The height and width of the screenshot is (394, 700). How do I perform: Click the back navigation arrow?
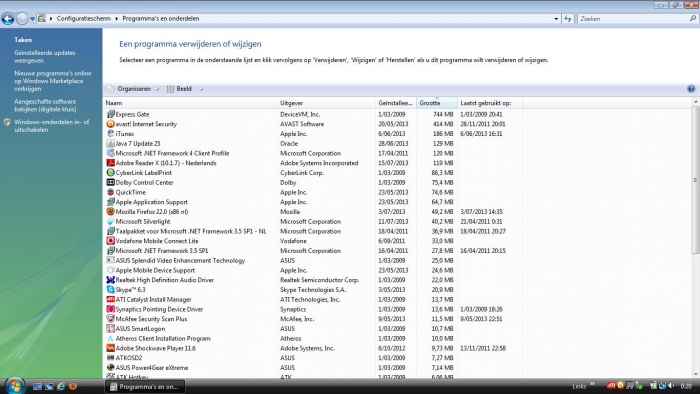(8, 19)
